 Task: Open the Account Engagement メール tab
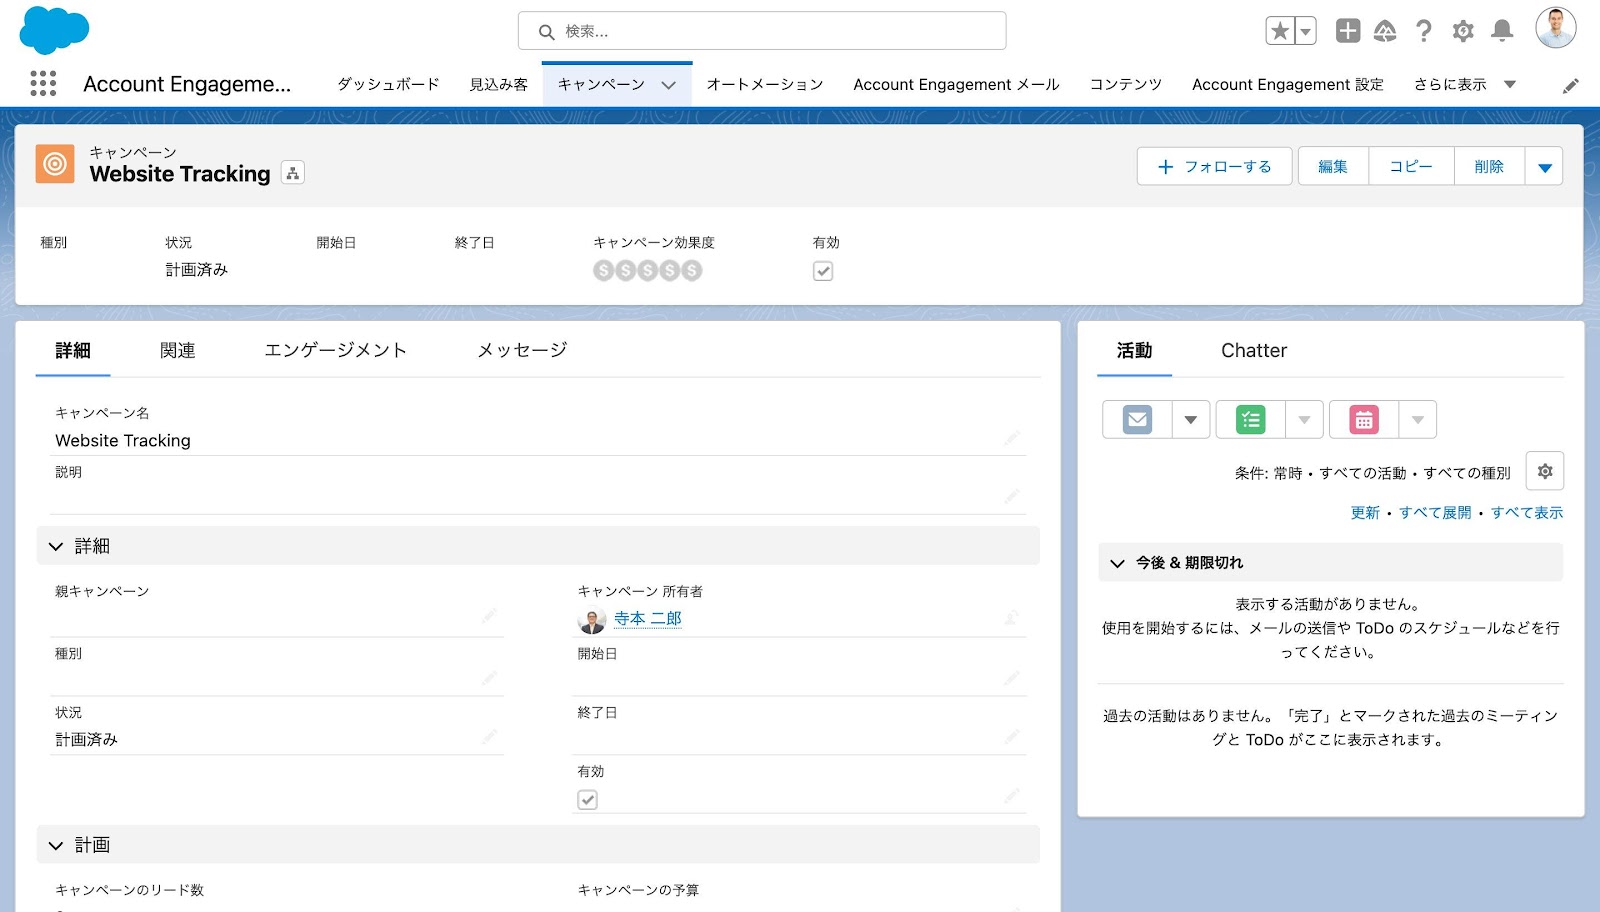point(956,85)
